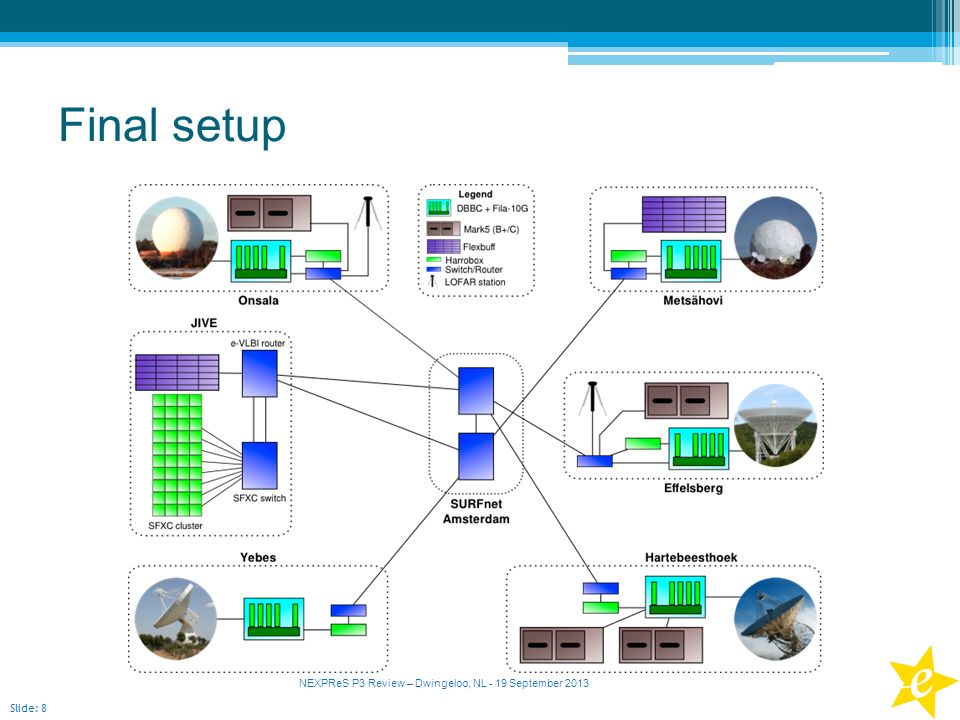
Task: Click the left Hartebeesthoek Mark5 unit
Action: [x=561, y=645]
